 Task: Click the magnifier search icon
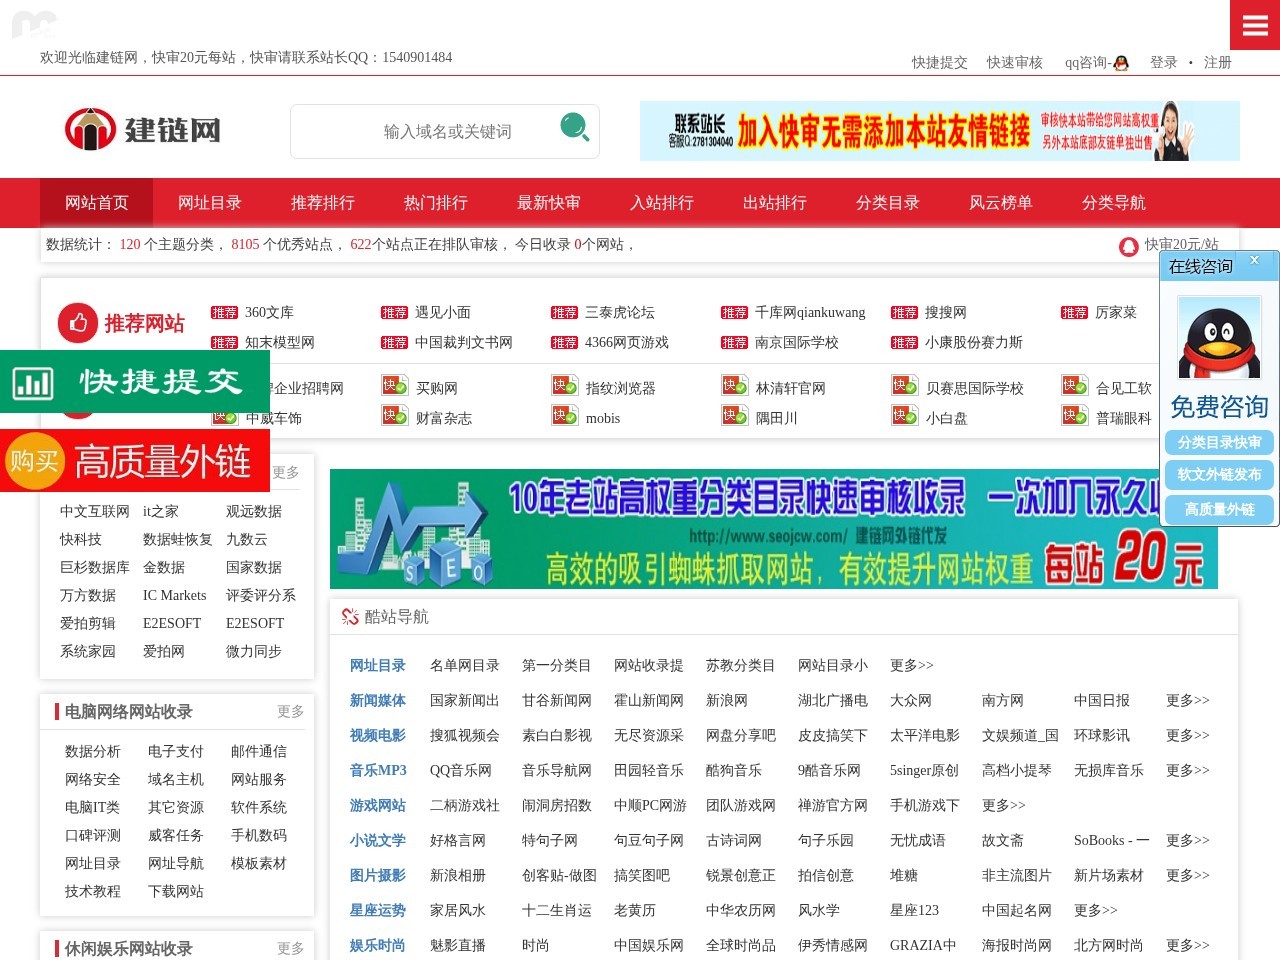(573, 130)
